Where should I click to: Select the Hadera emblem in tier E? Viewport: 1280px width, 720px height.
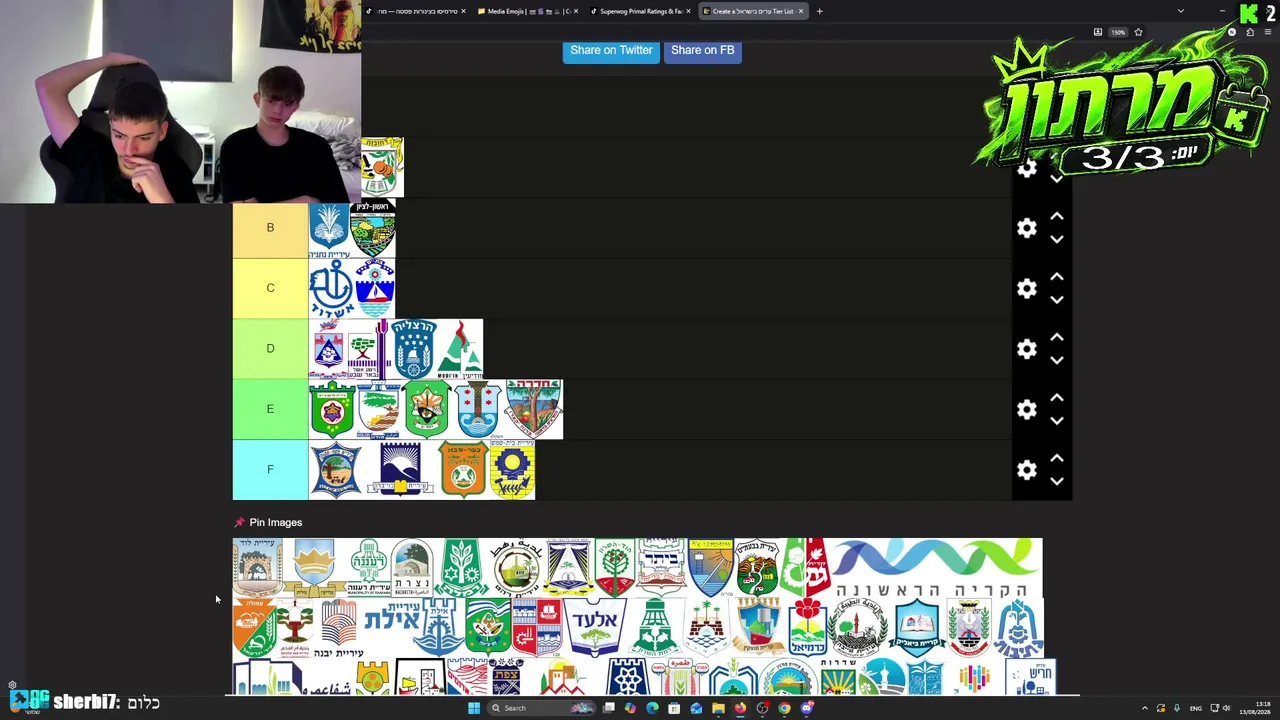[534, 409]
